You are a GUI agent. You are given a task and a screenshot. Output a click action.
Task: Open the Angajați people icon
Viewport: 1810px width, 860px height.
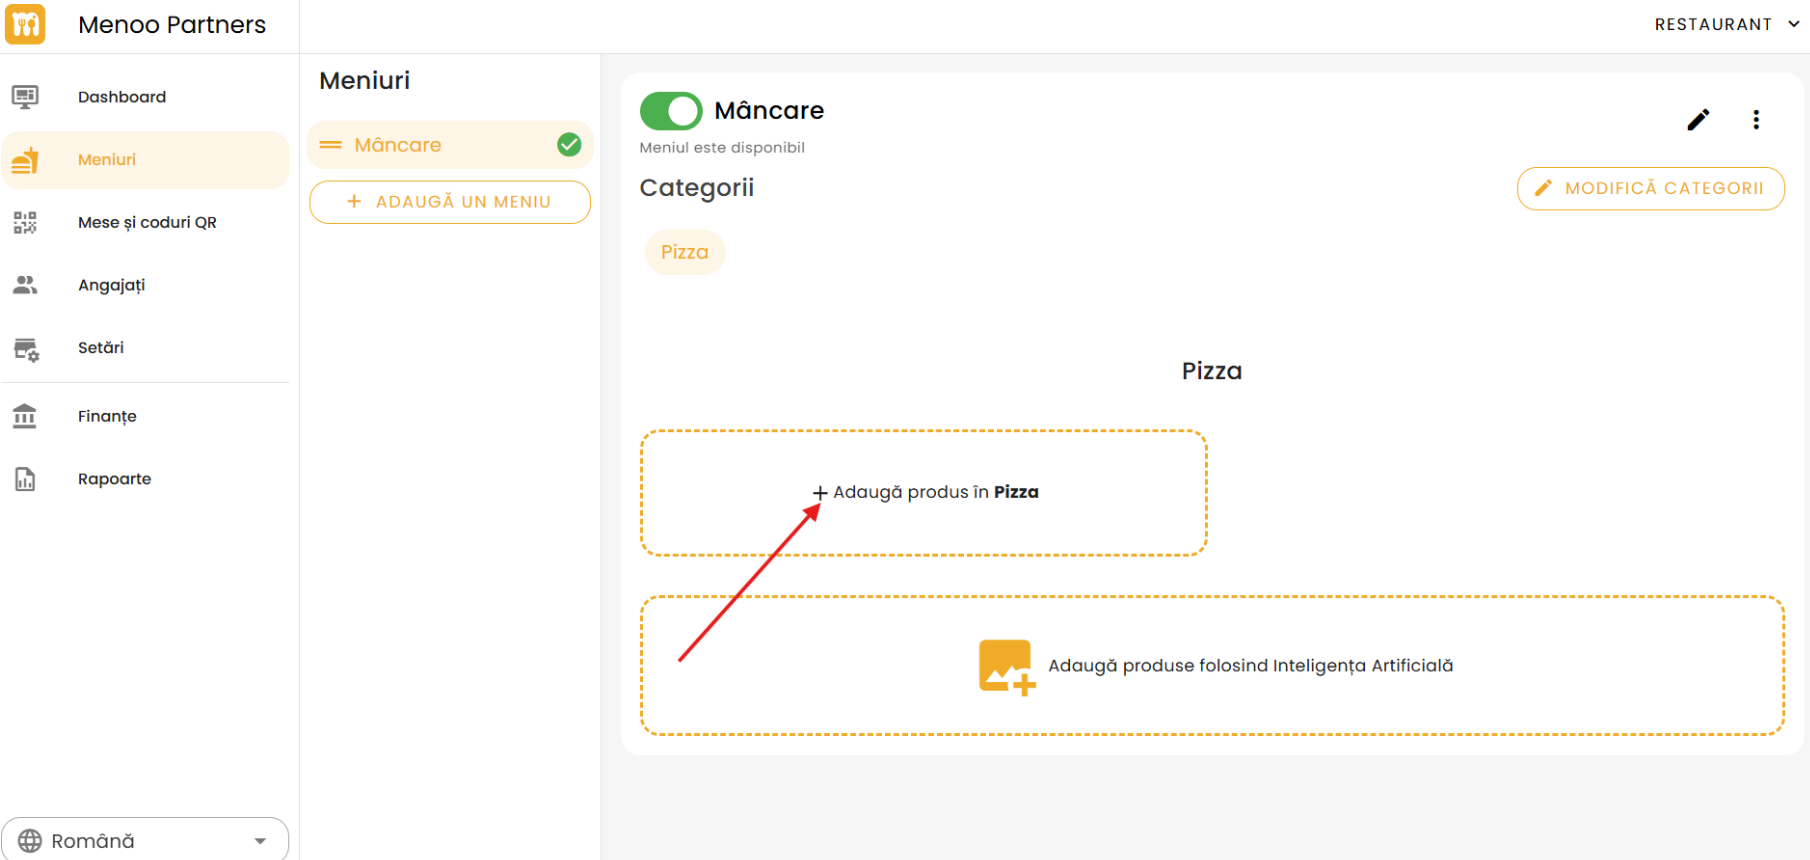[25, 285]
